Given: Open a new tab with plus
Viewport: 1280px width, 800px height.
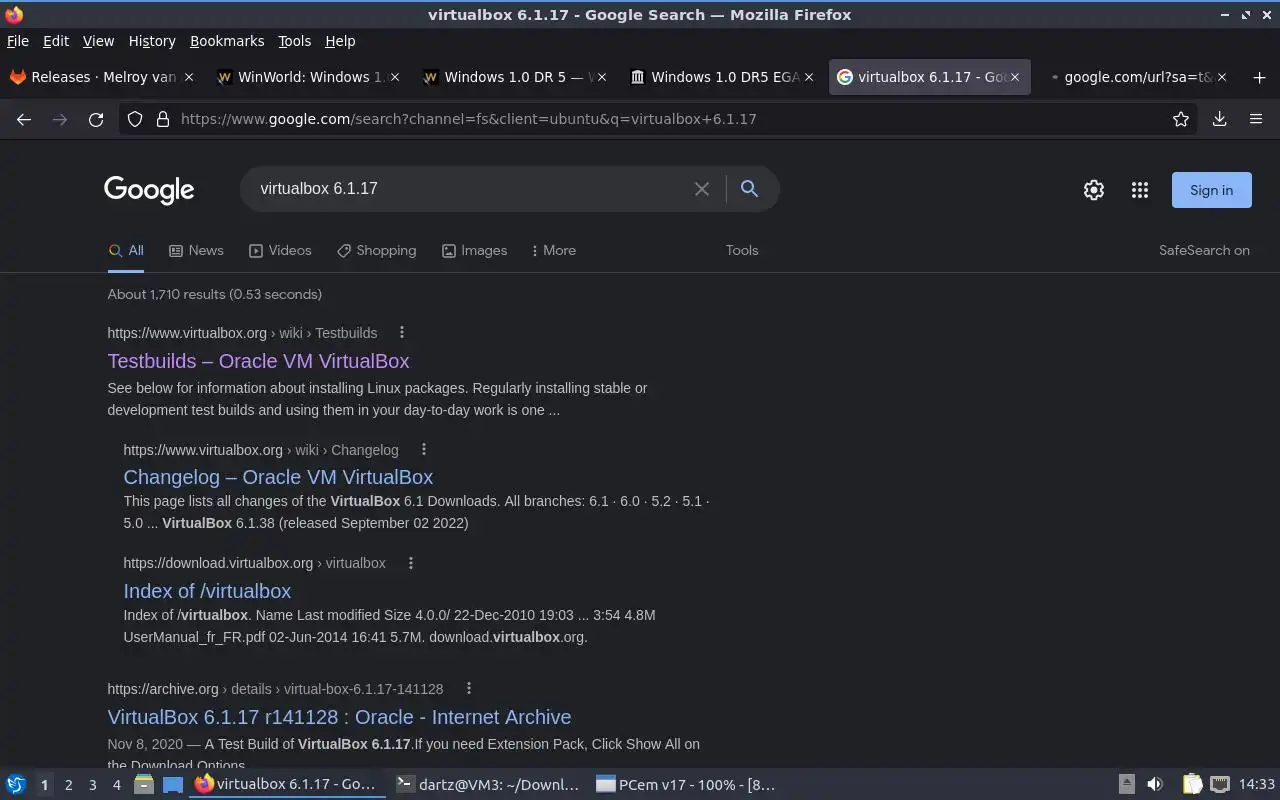Looking at the screenshot, I should [1259, 77].
